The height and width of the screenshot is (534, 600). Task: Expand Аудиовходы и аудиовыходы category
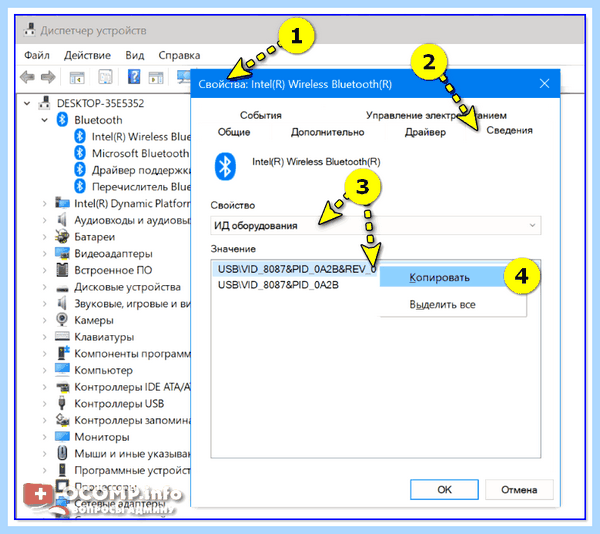(45, 220)
